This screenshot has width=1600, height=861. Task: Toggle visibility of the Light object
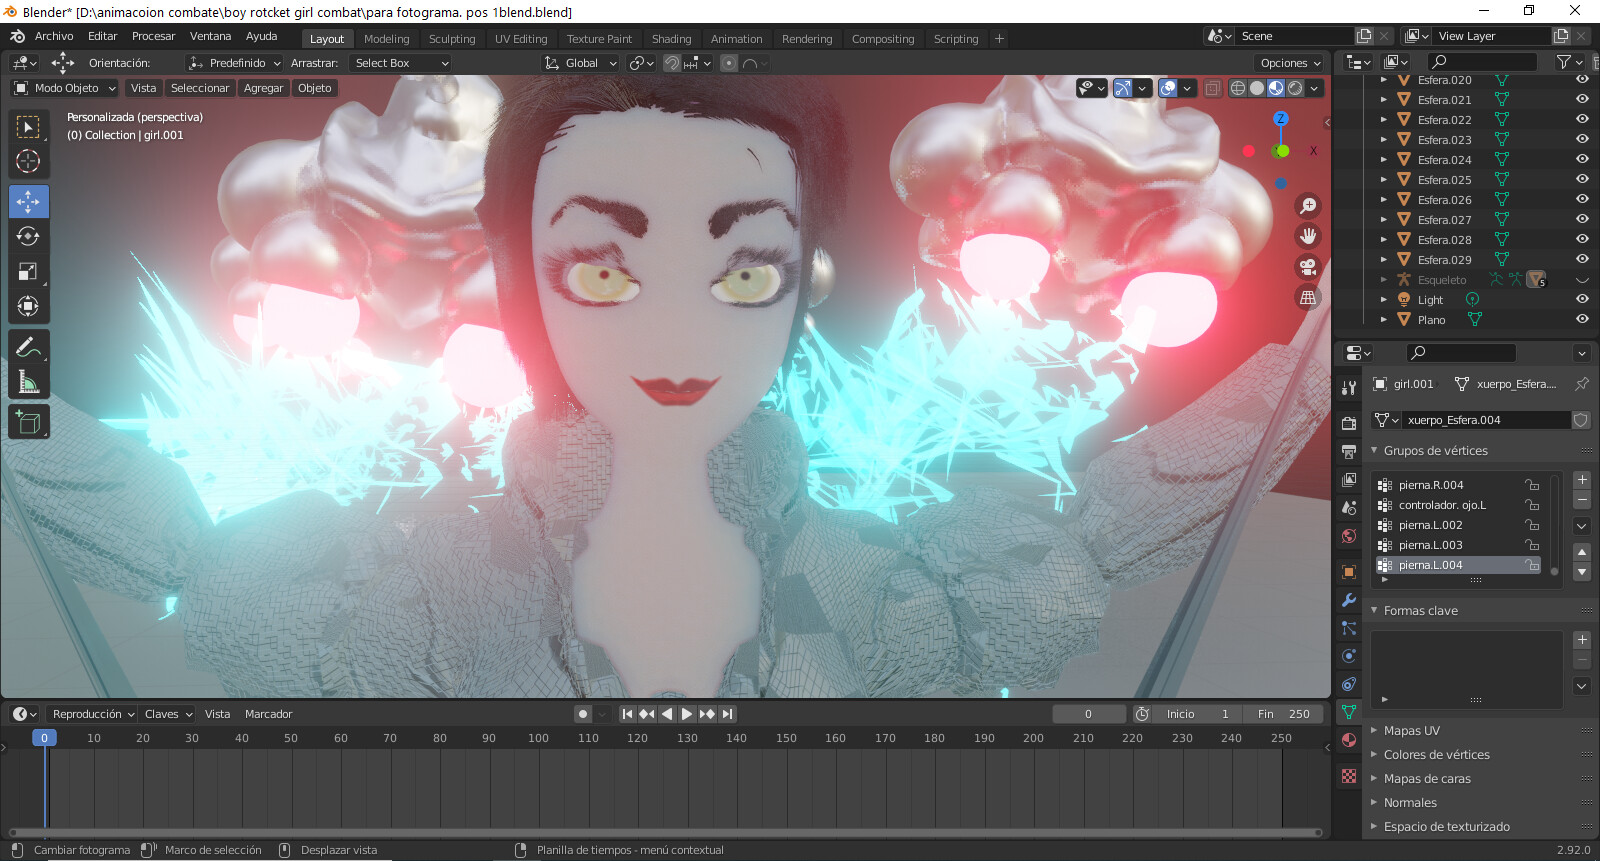click(x=1582, y=299)
